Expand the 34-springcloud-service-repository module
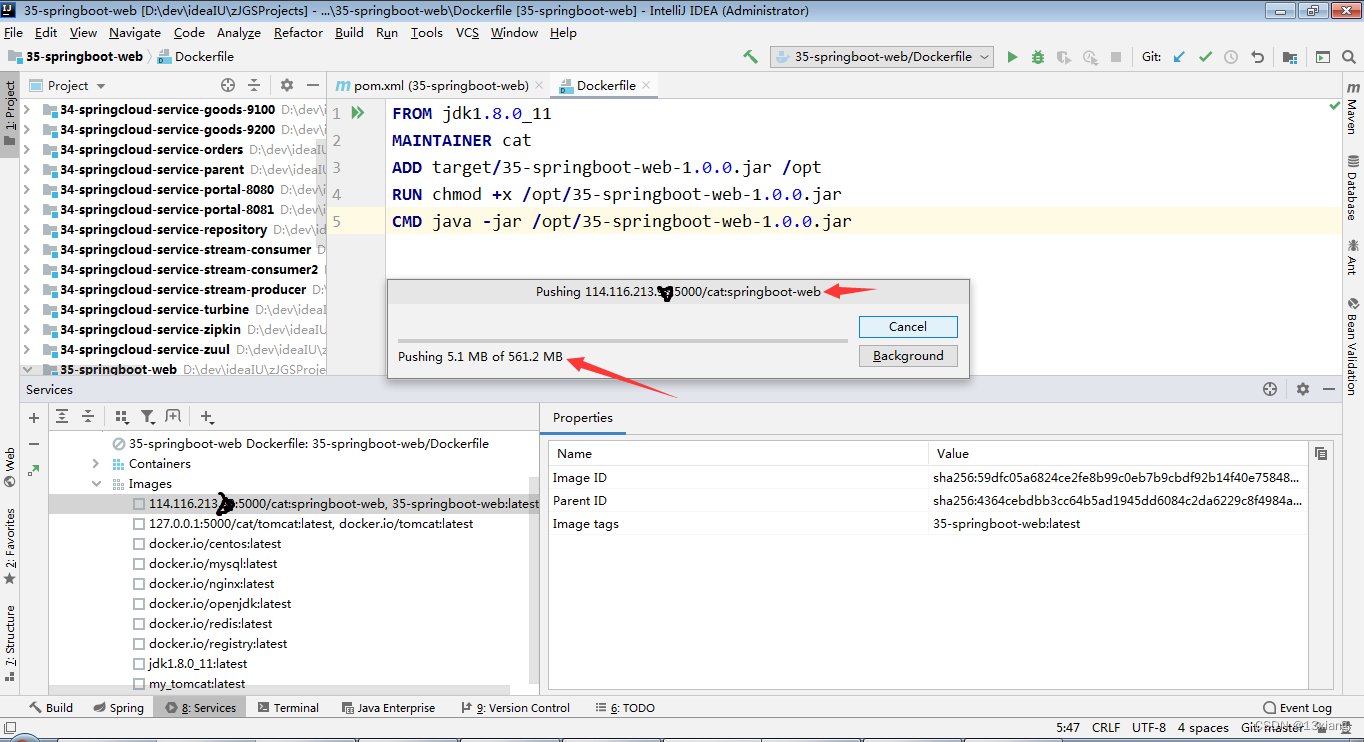 click(27, 230)
